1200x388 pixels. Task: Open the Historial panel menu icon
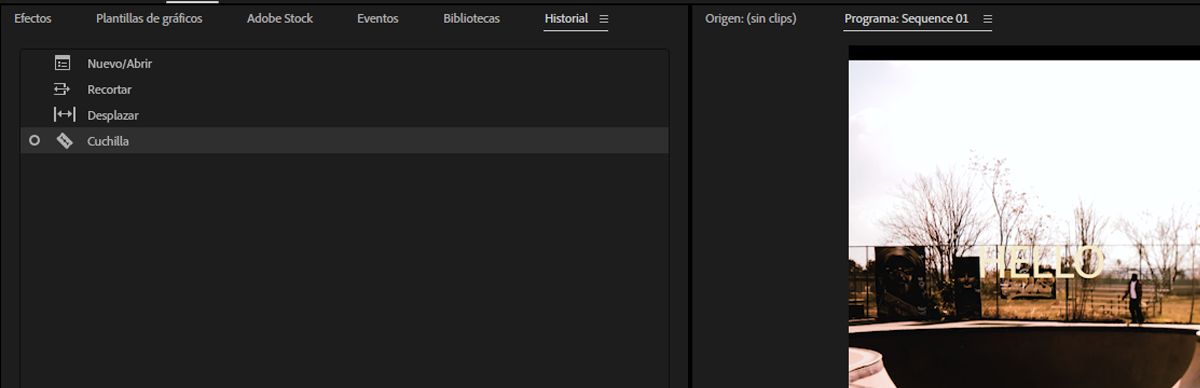click(x=603, y=19)
